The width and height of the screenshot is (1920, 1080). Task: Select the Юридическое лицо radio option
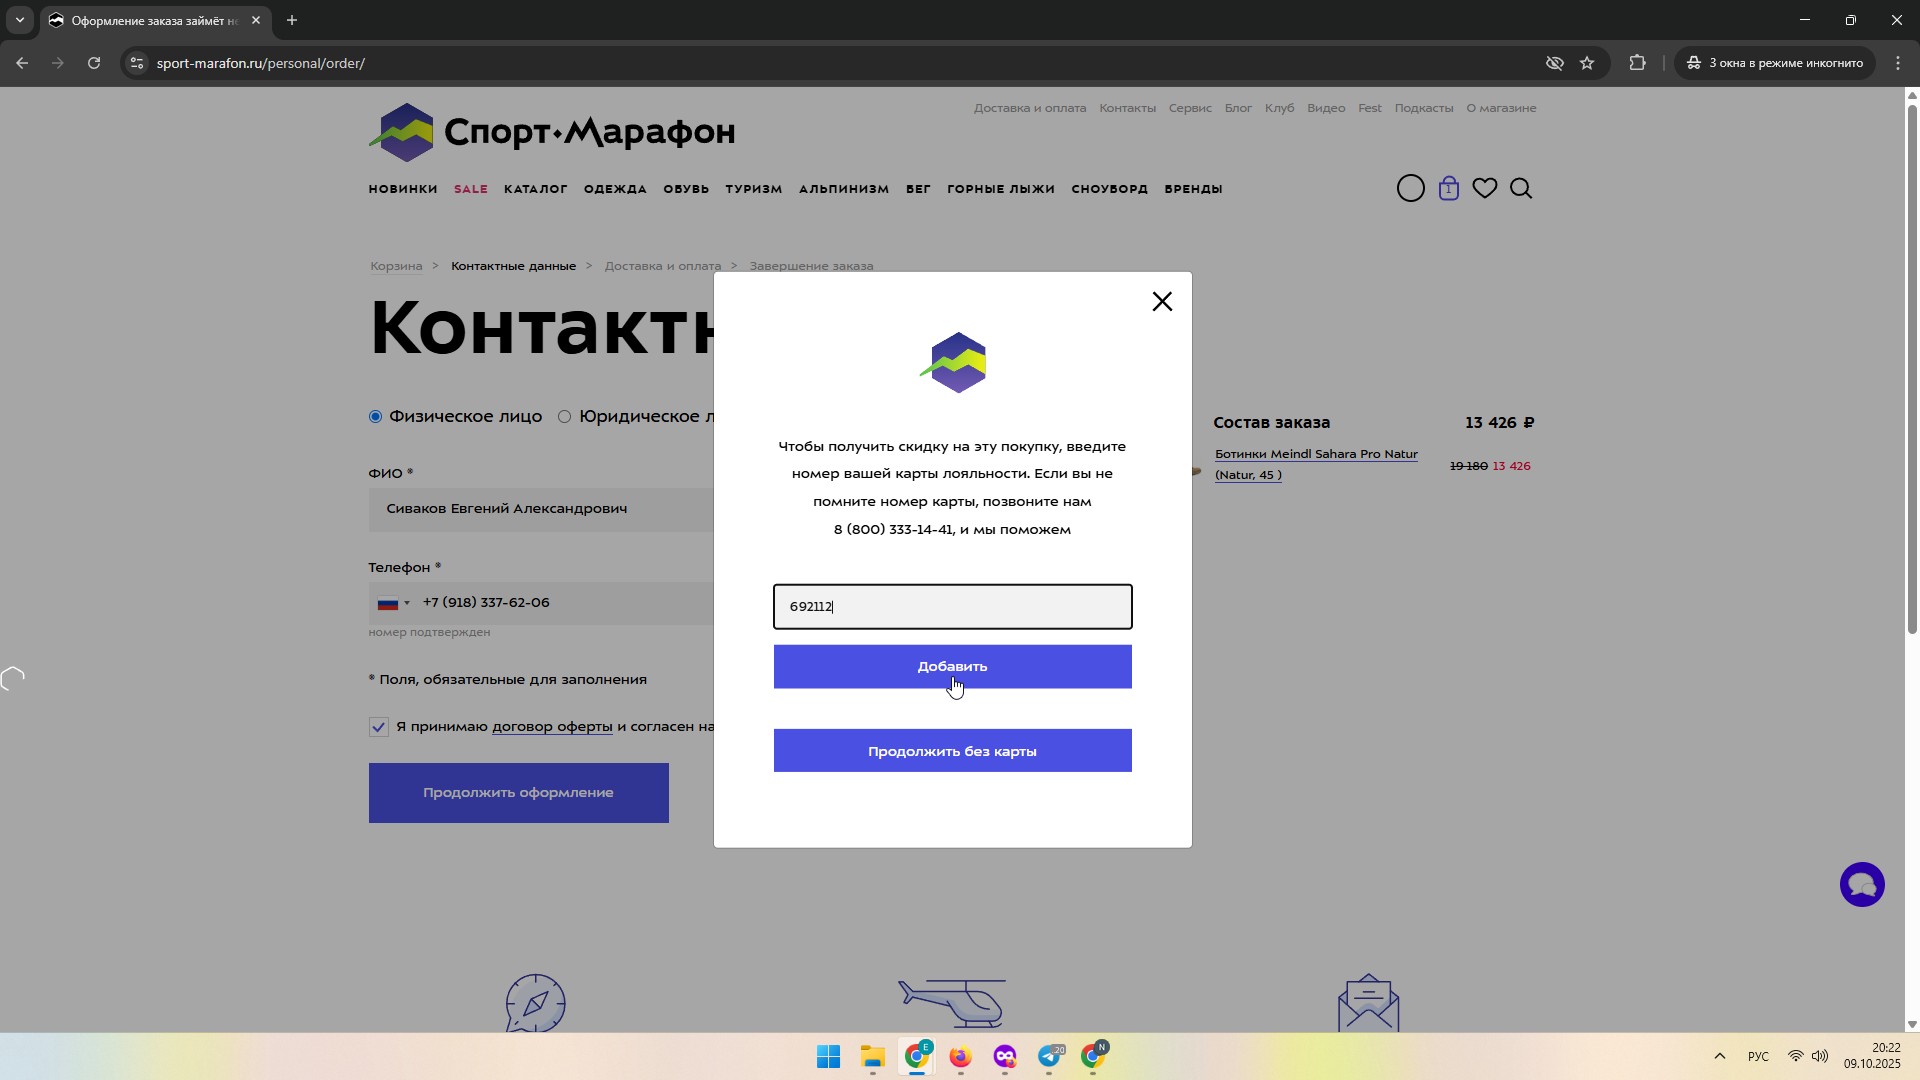click(565, 417)
